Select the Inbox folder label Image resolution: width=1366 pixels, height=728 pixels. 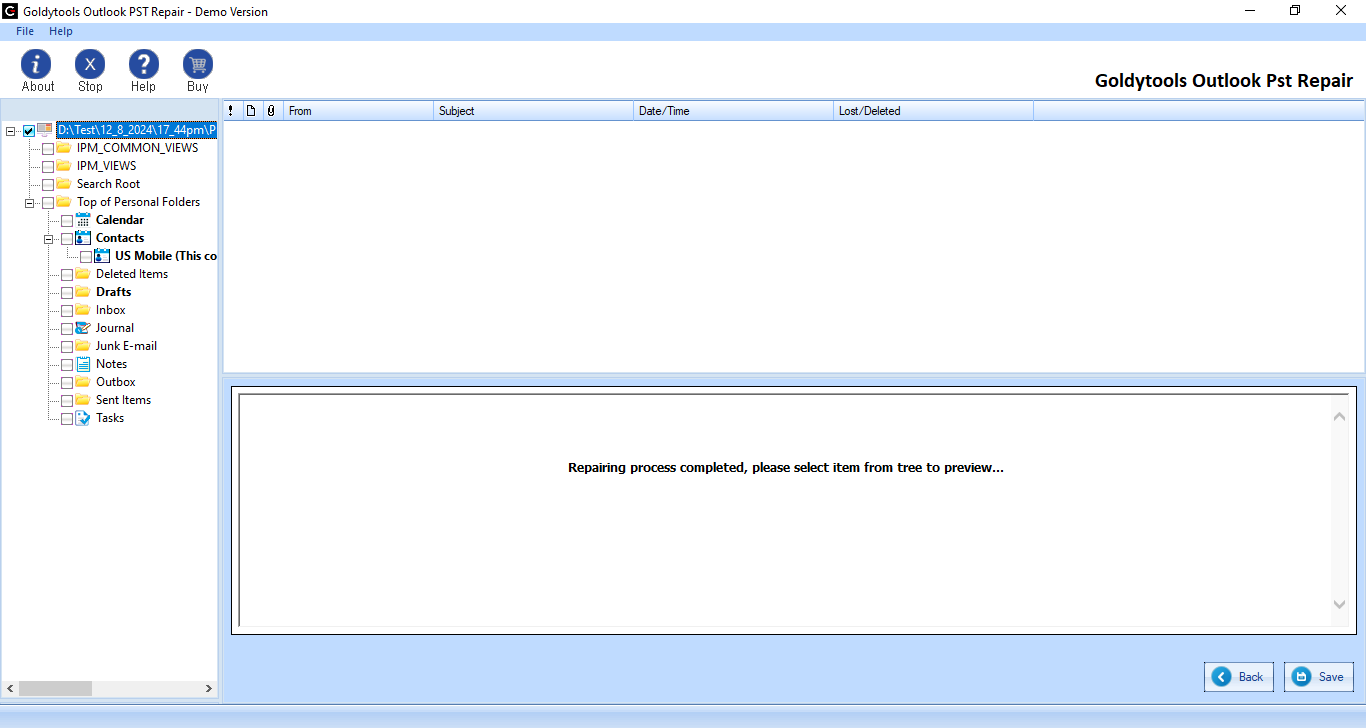click(111, 310)
